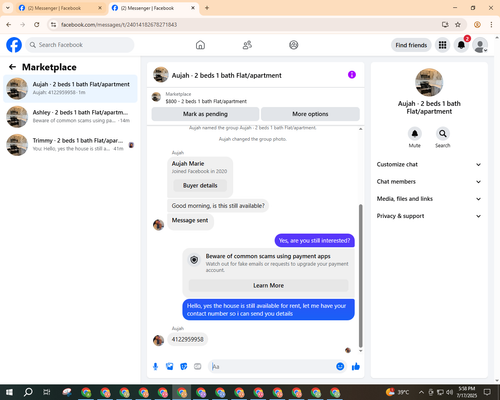The width and height of the screenshot is (500, 400).
Task: Expand Customize chat section
Action: 429,164
